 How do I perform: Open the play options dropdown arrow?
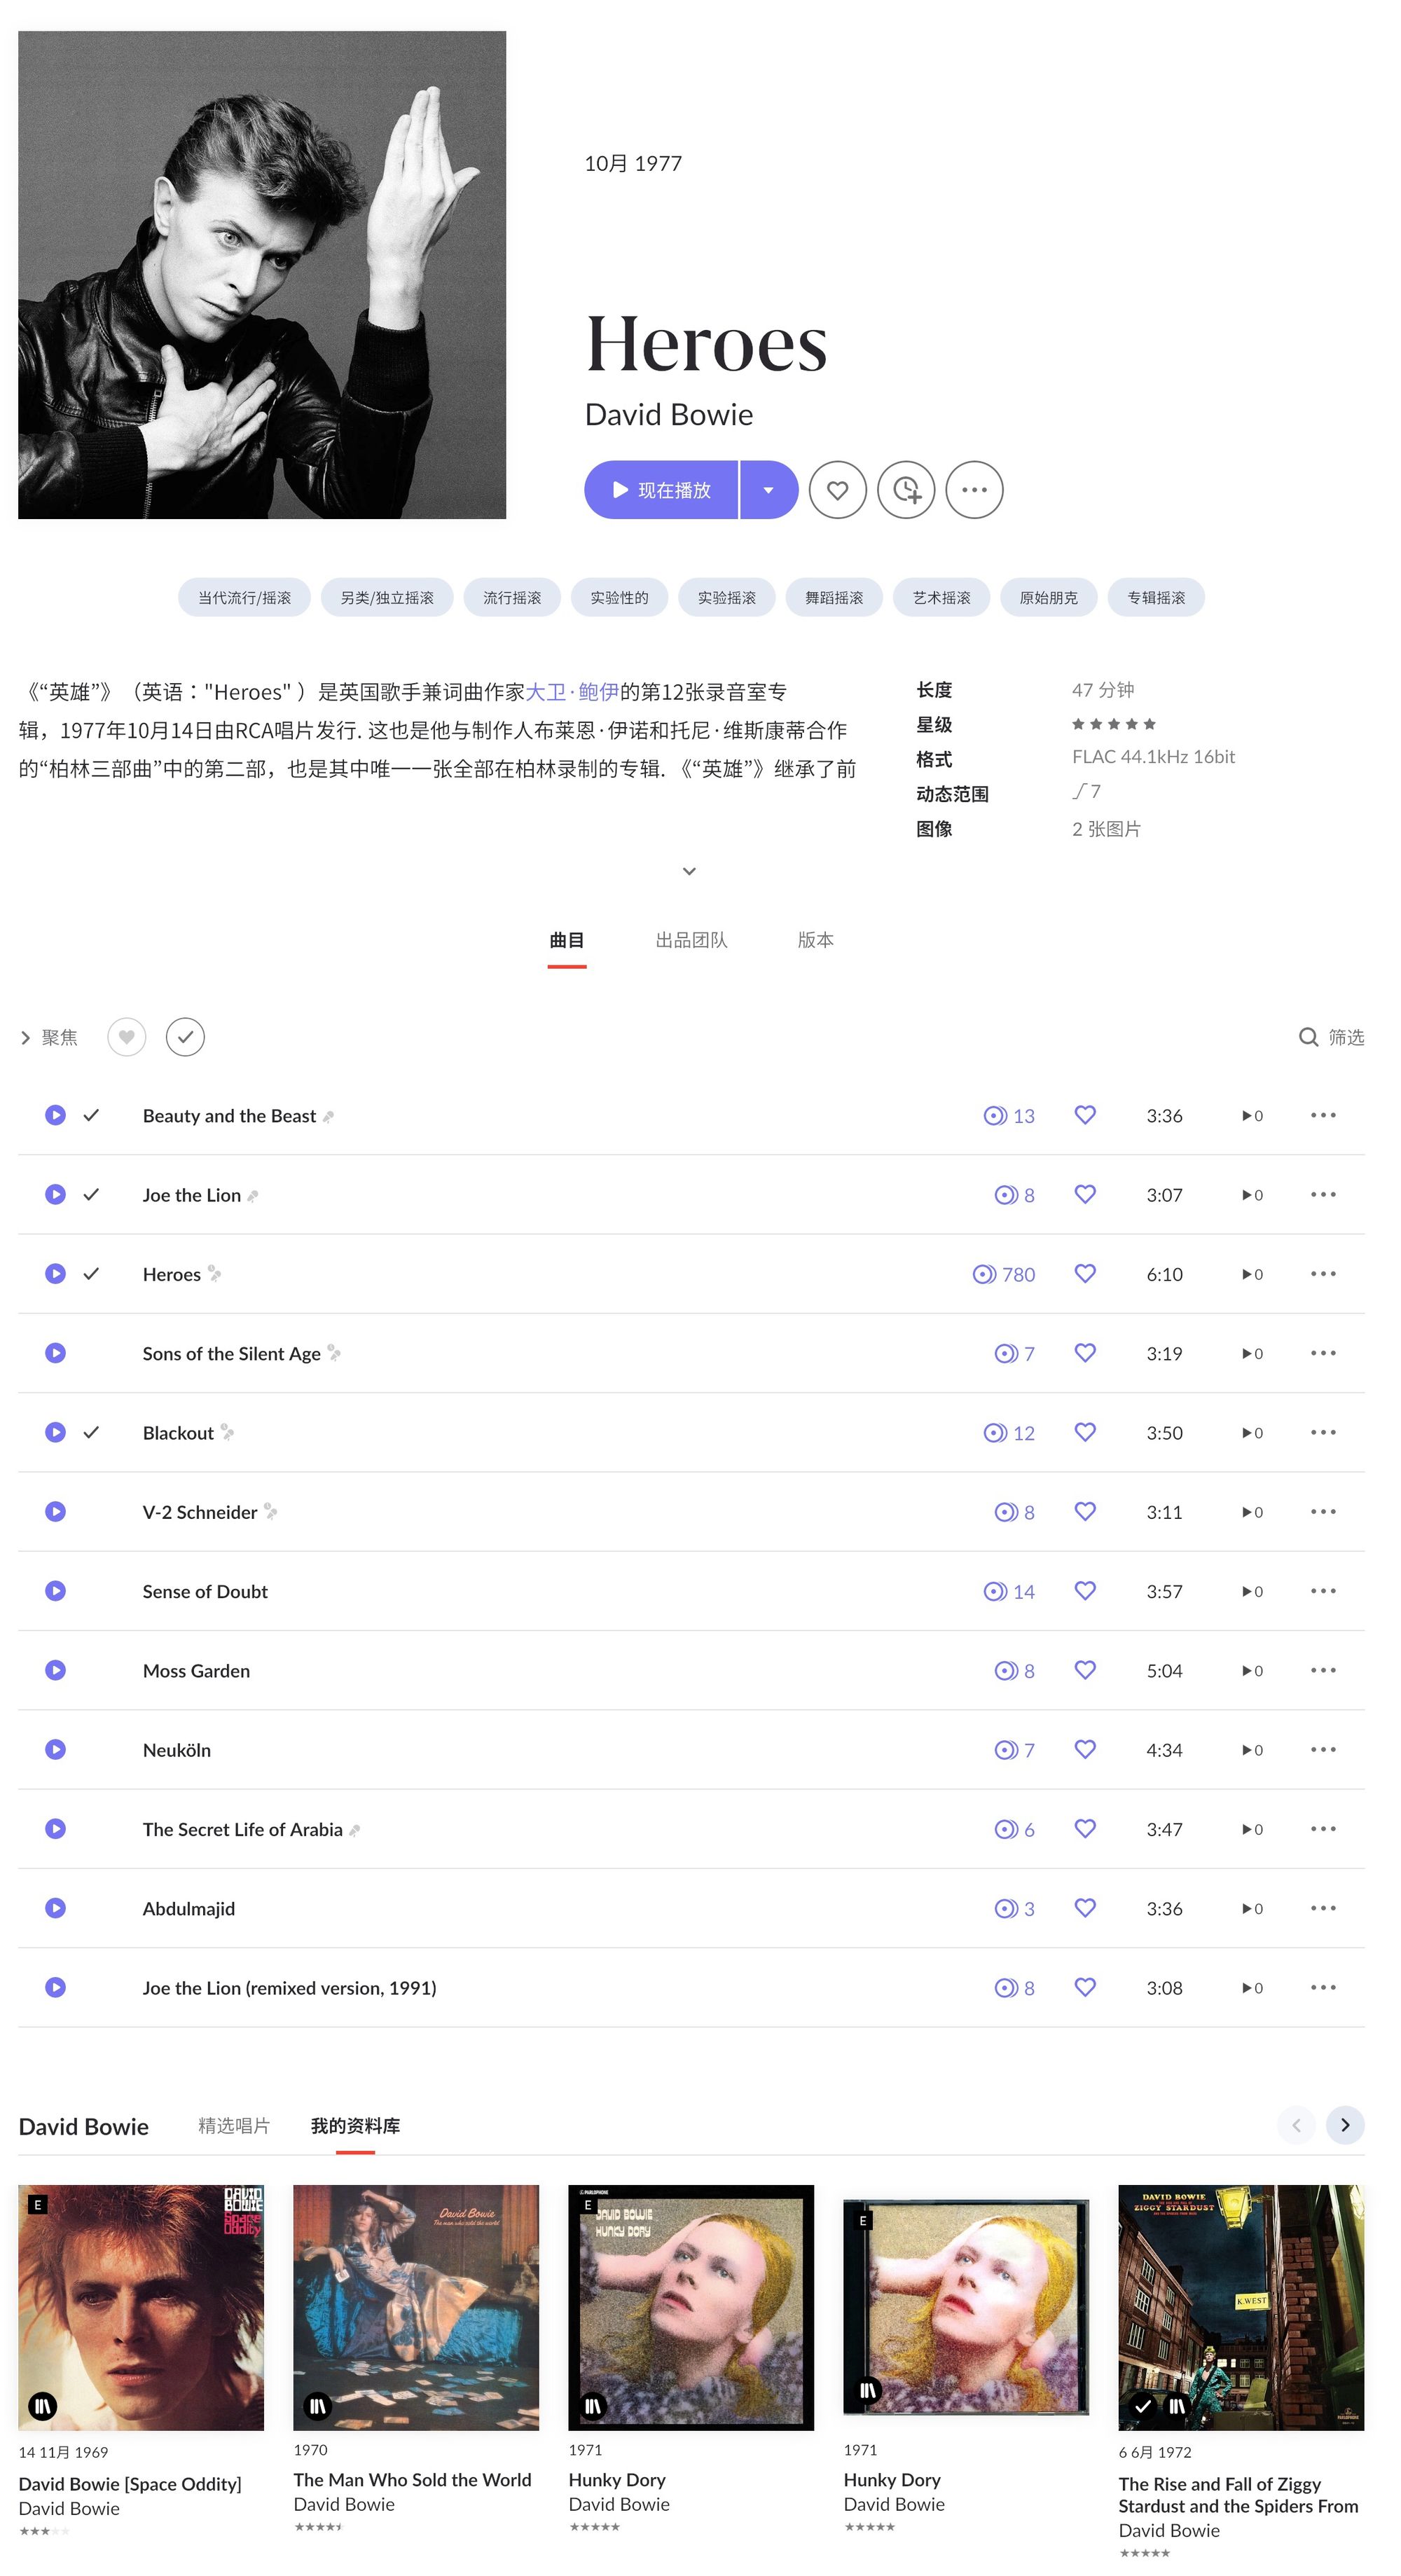[768, 490]
